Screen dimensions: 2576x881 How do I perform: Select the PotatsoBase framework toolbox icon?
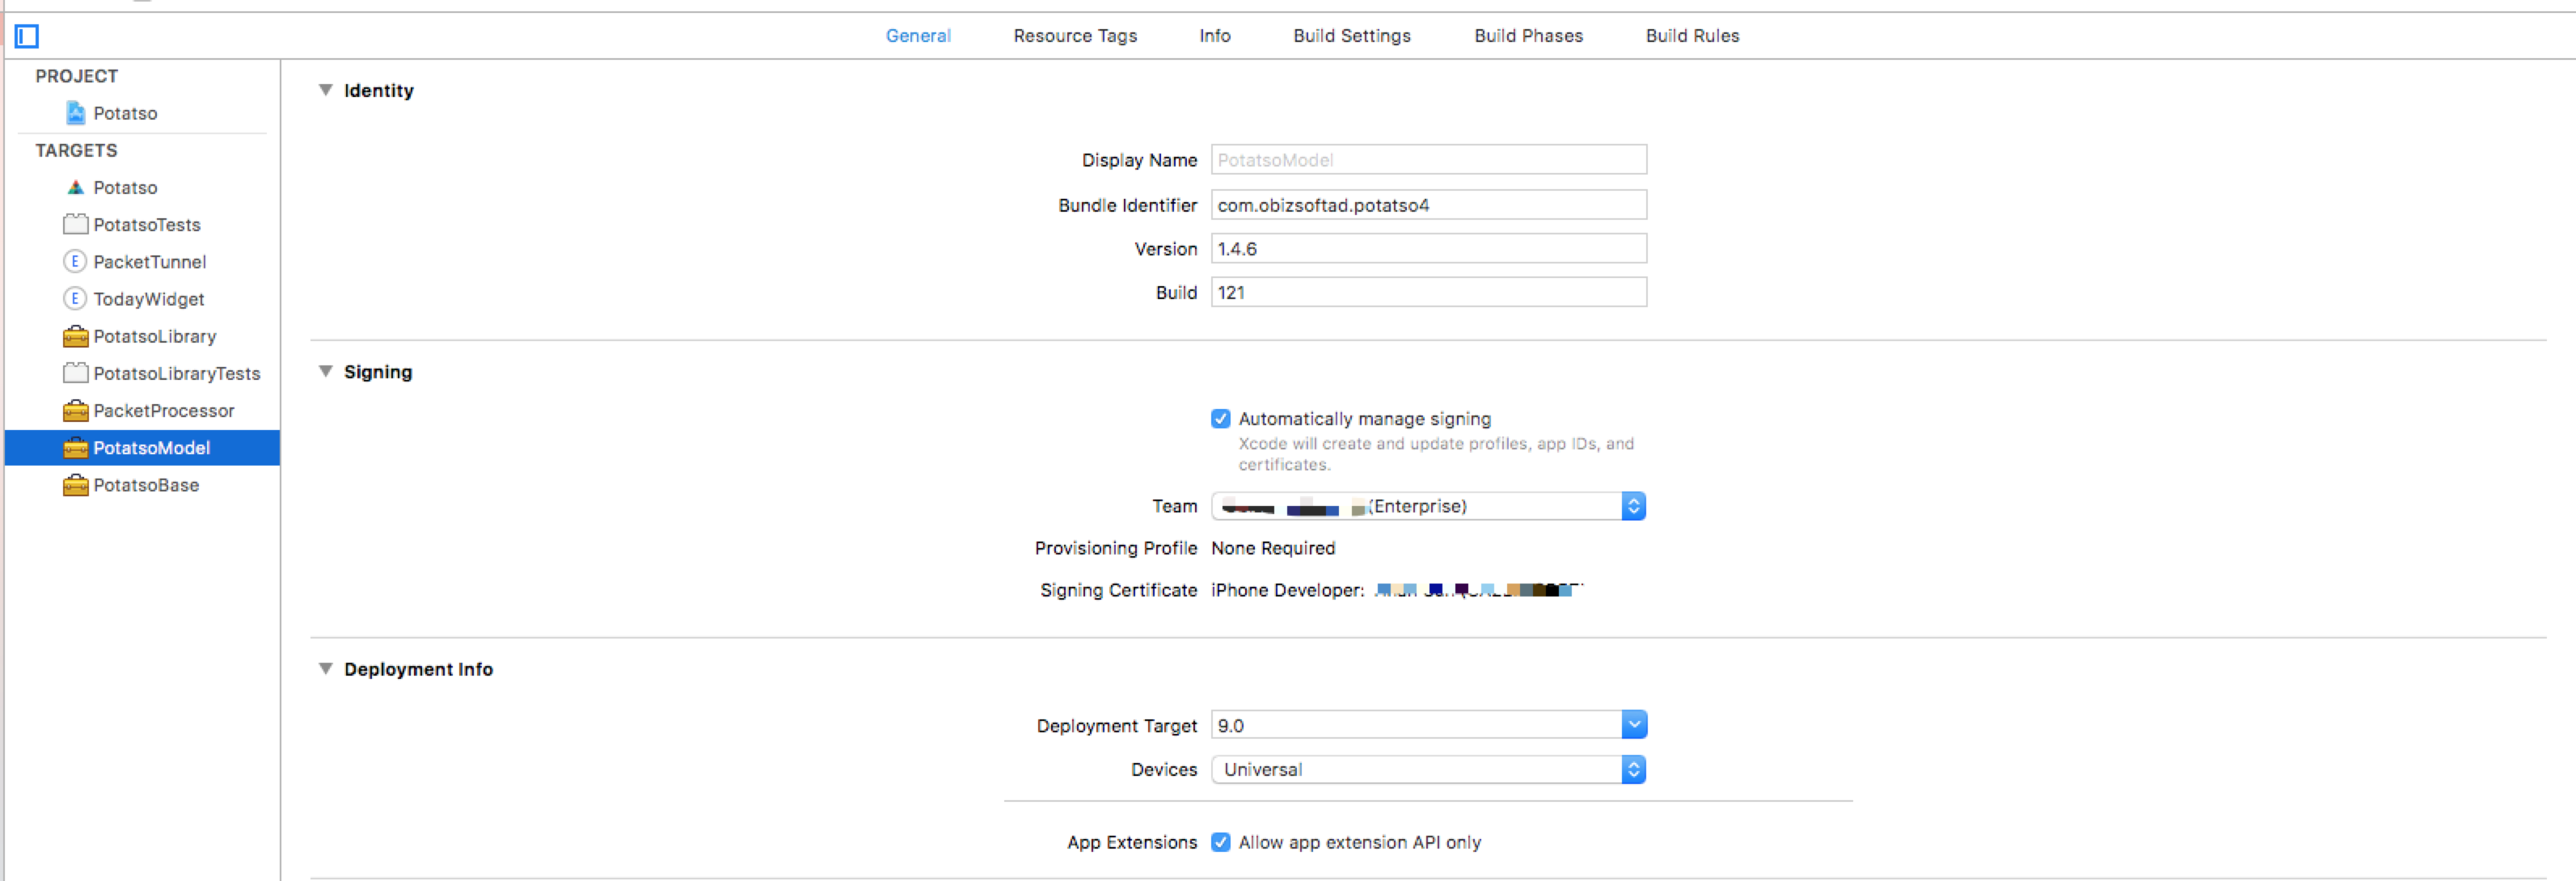click(75, 485)
